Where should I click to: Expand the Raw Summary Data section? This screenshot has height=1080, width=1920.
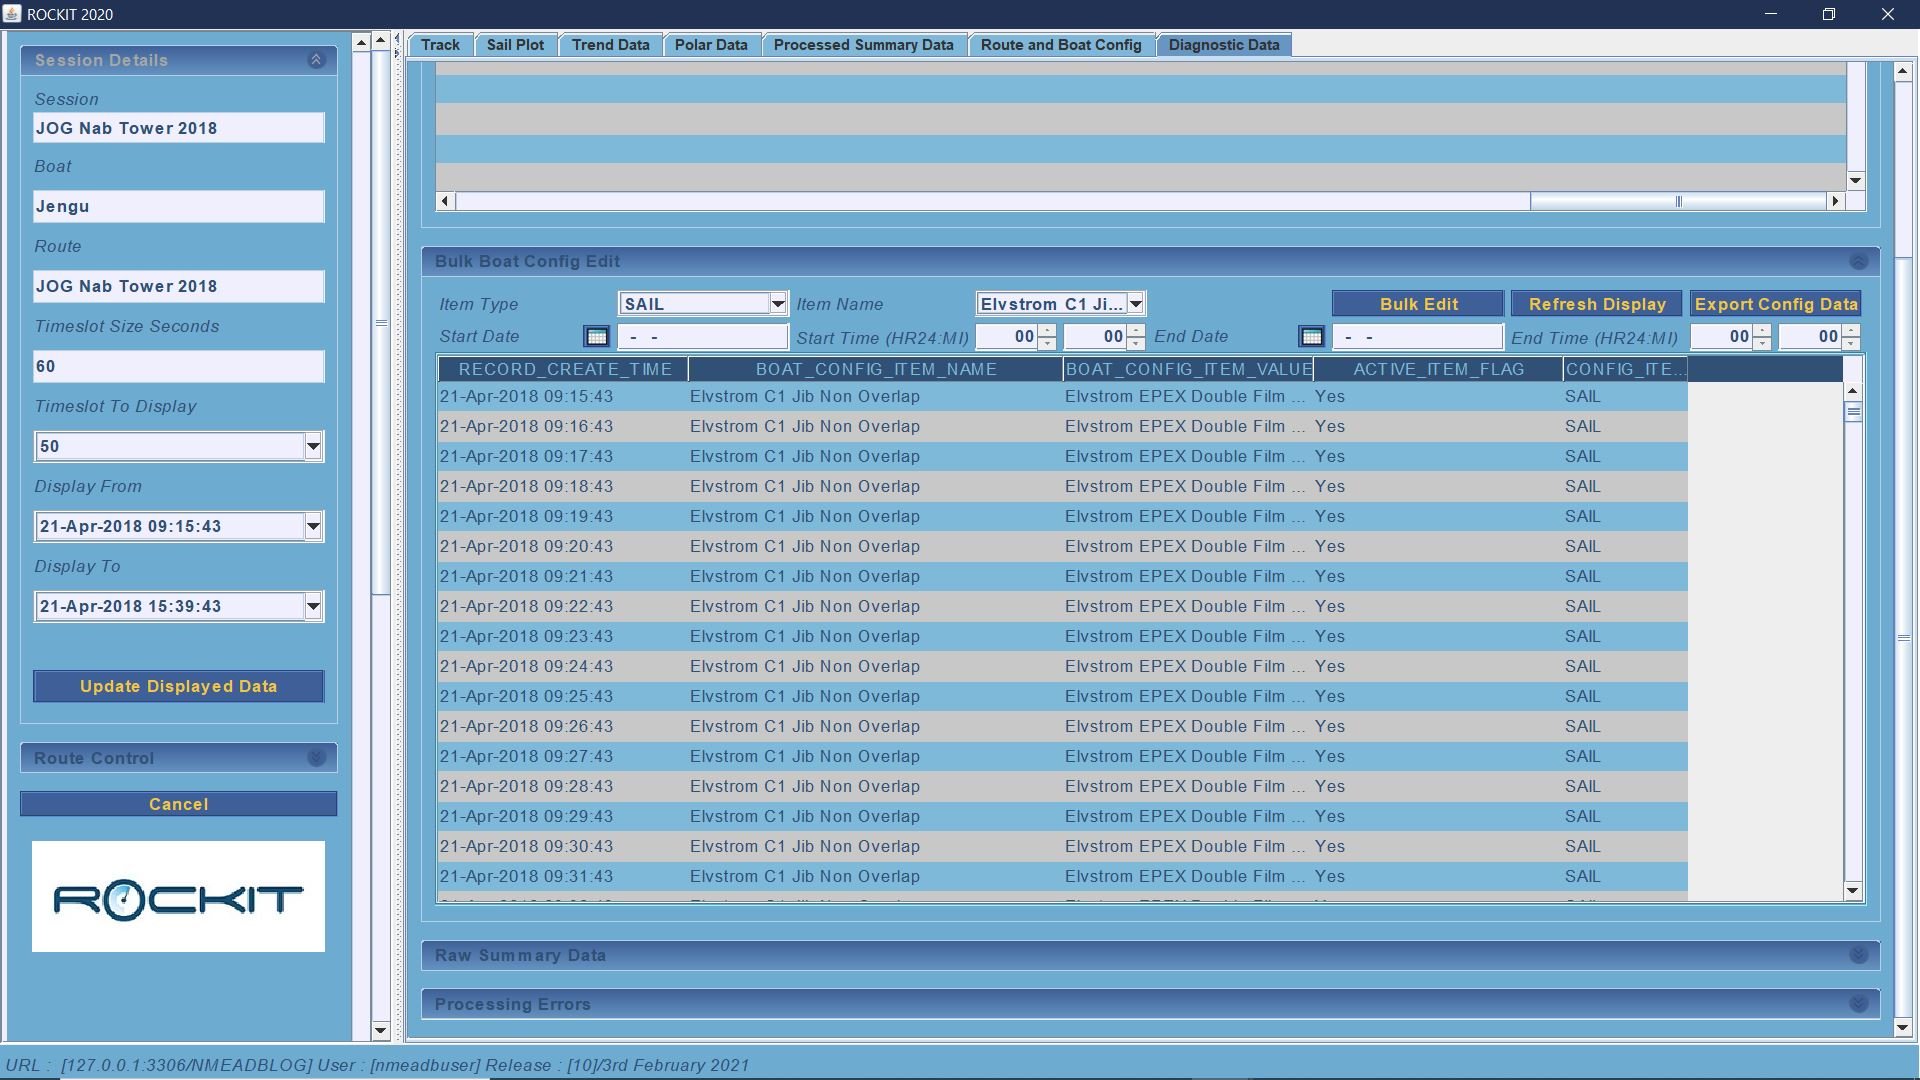point(1858,955)
